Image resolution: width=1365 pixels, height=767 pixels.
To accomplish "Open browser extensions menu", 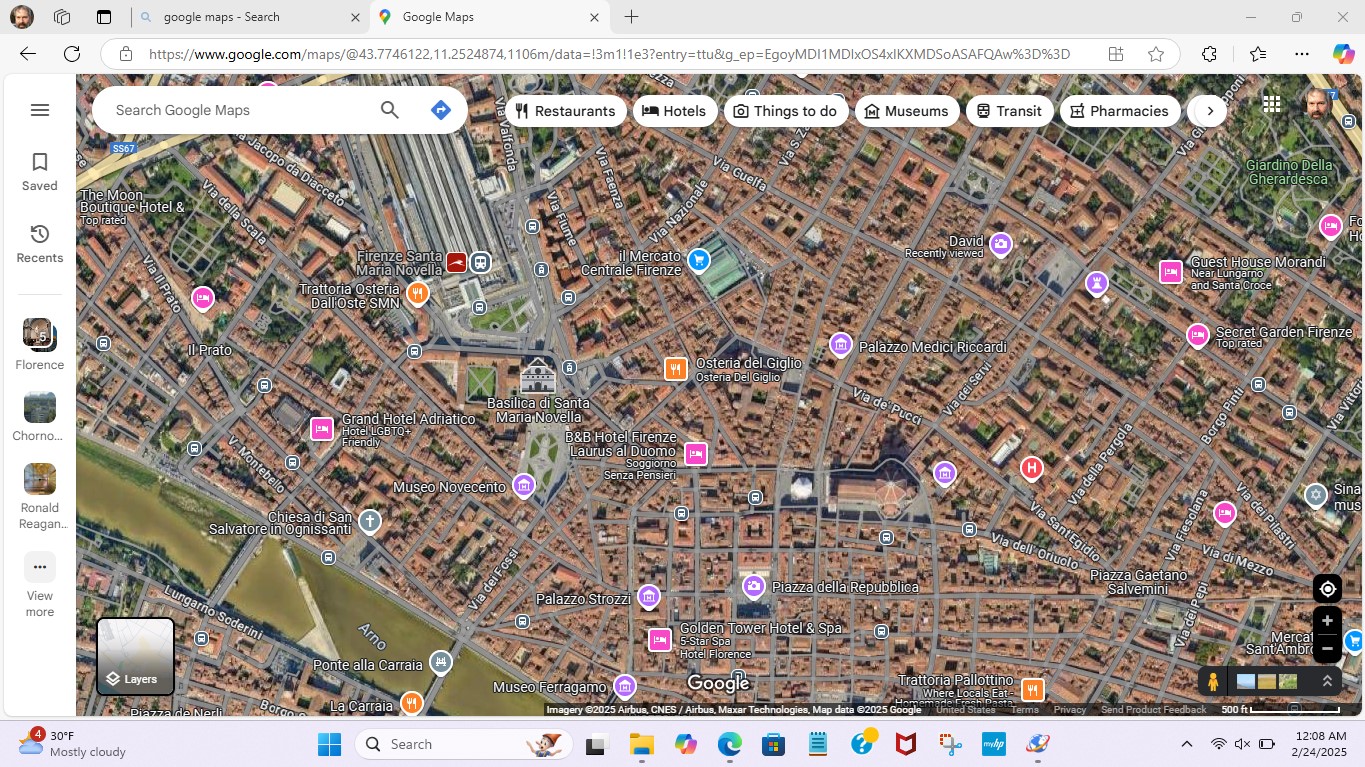I will pyautogui.click(x=1209, y=54).
